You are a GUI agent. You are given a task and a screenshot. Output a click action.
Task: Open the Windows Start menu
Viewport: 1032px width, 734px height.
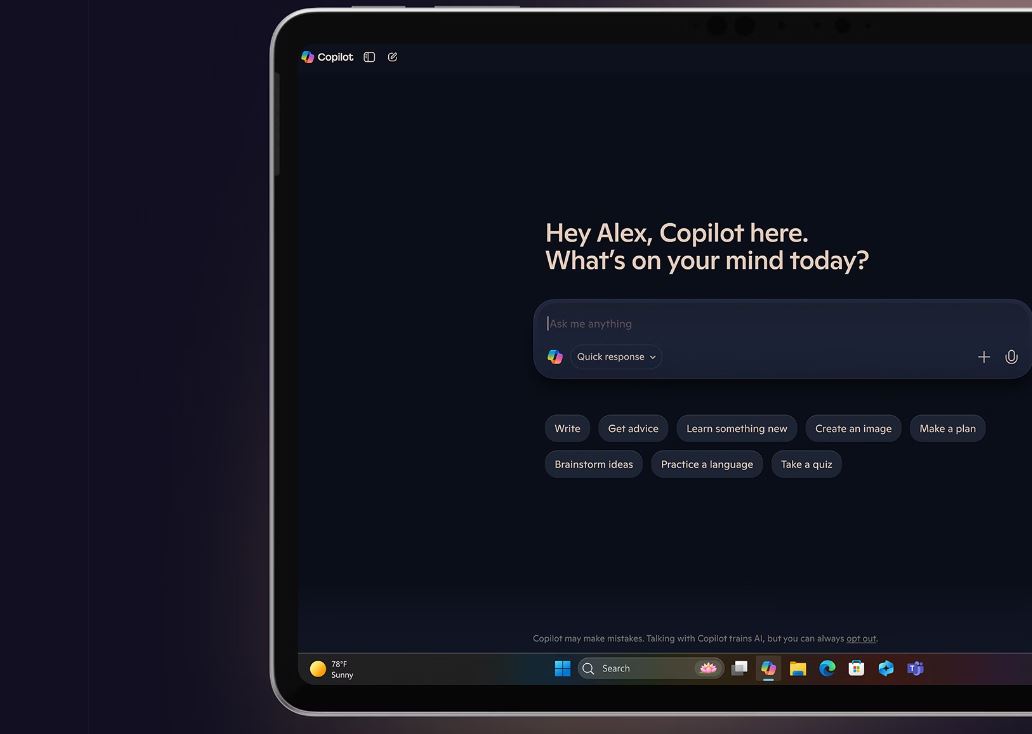[x=562, y=669]
